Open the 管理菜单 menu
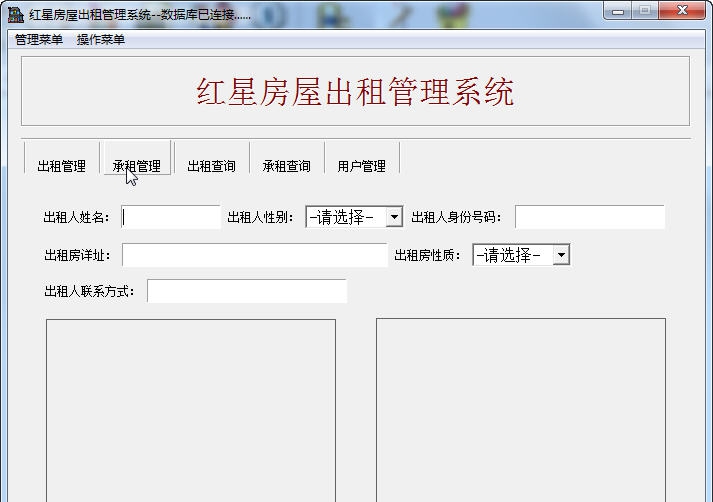 [39, 40]
